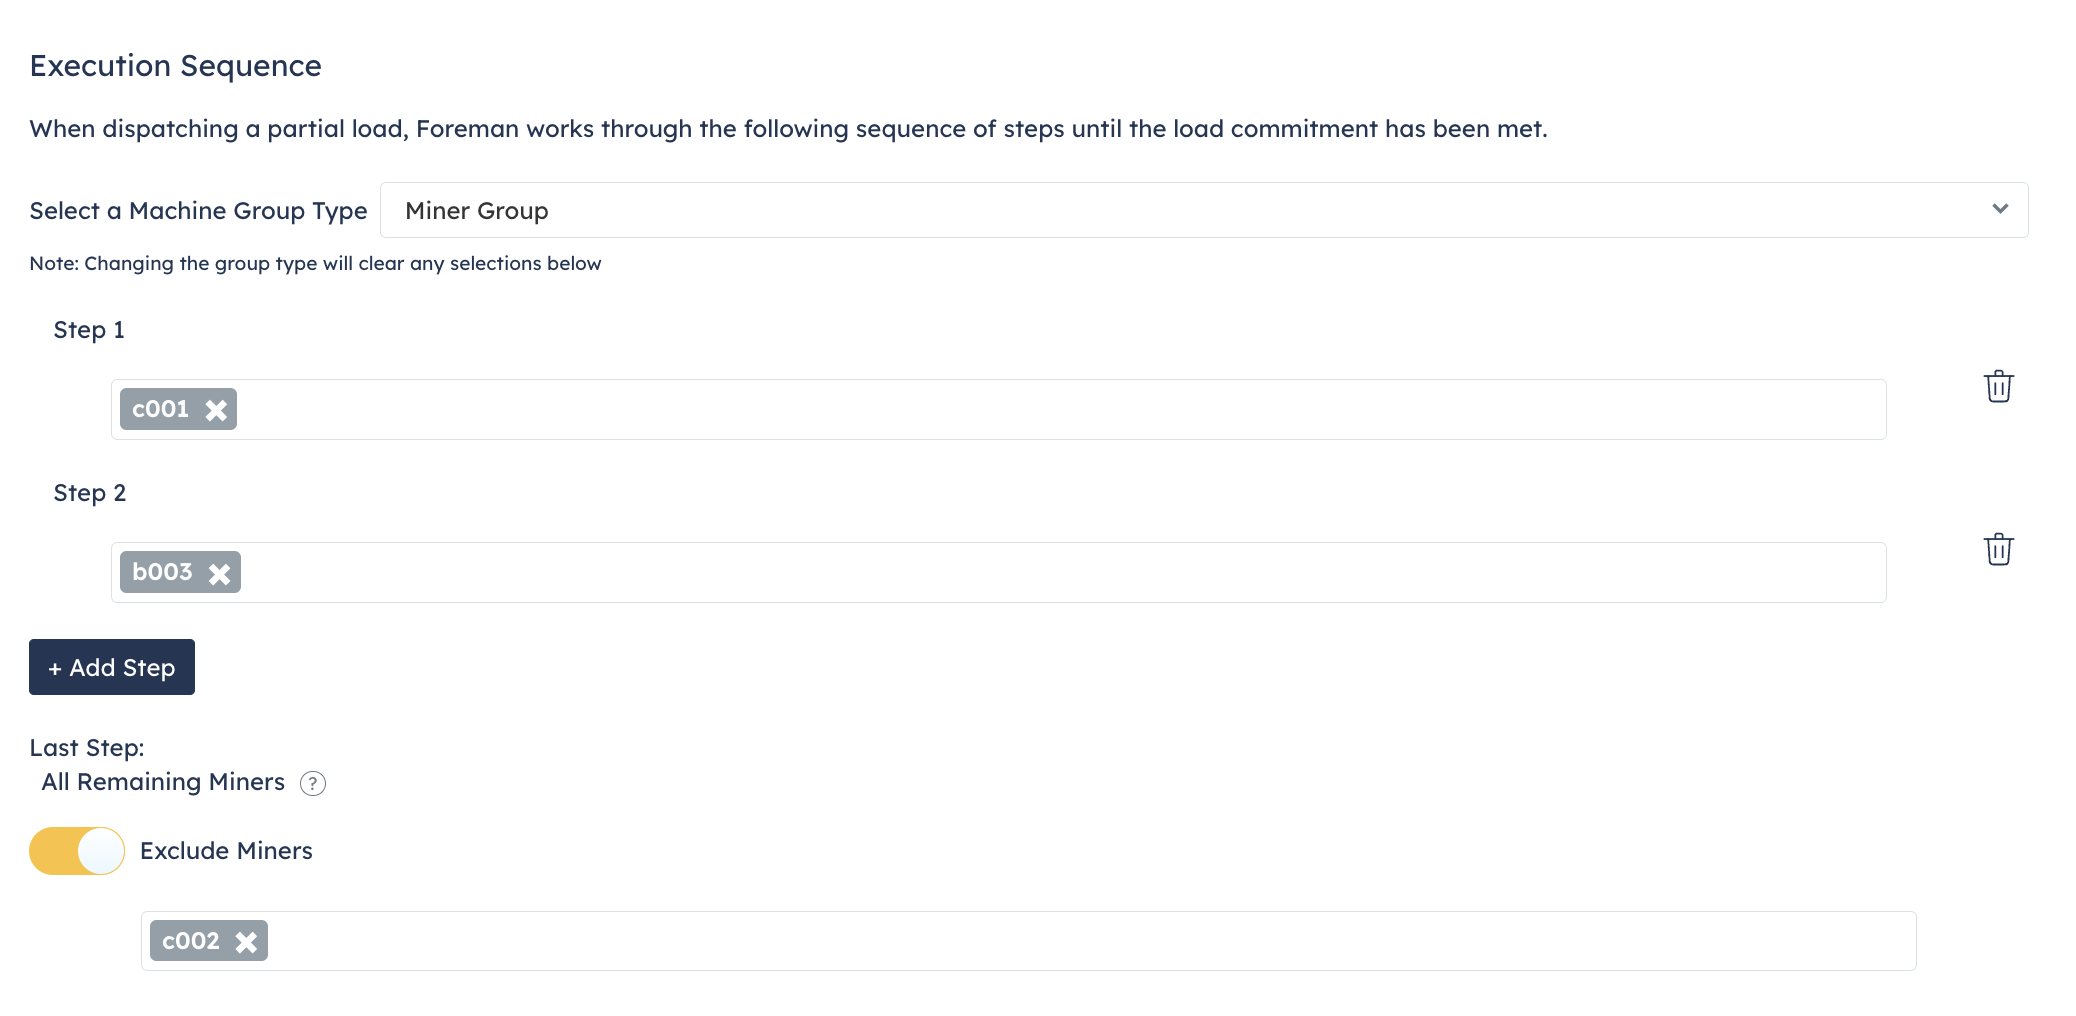Click the Step 1 heading

point(89,330)
